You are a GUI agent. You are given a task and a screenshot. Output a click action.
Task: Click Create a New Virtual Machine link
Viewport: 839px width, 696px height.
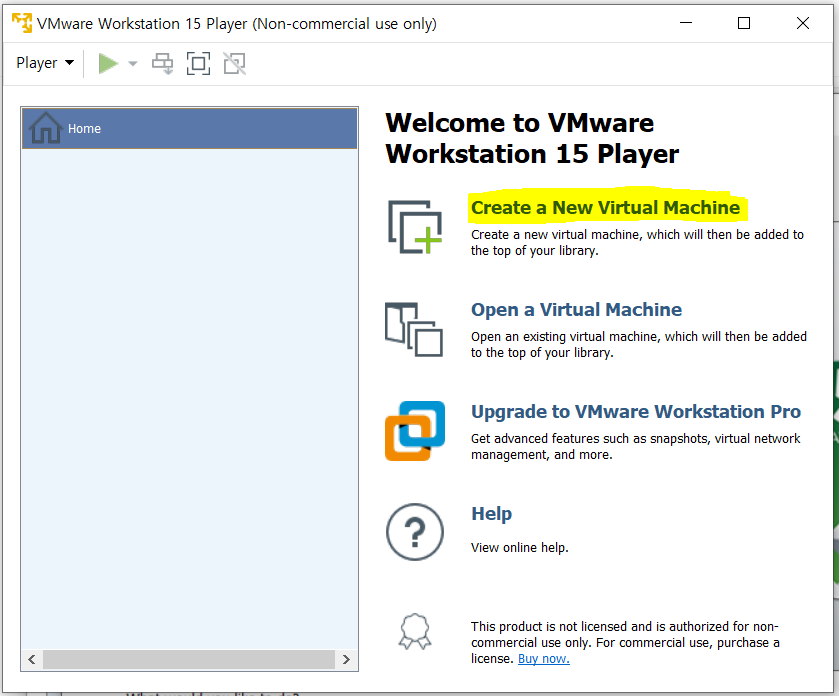tap(605, 208)
